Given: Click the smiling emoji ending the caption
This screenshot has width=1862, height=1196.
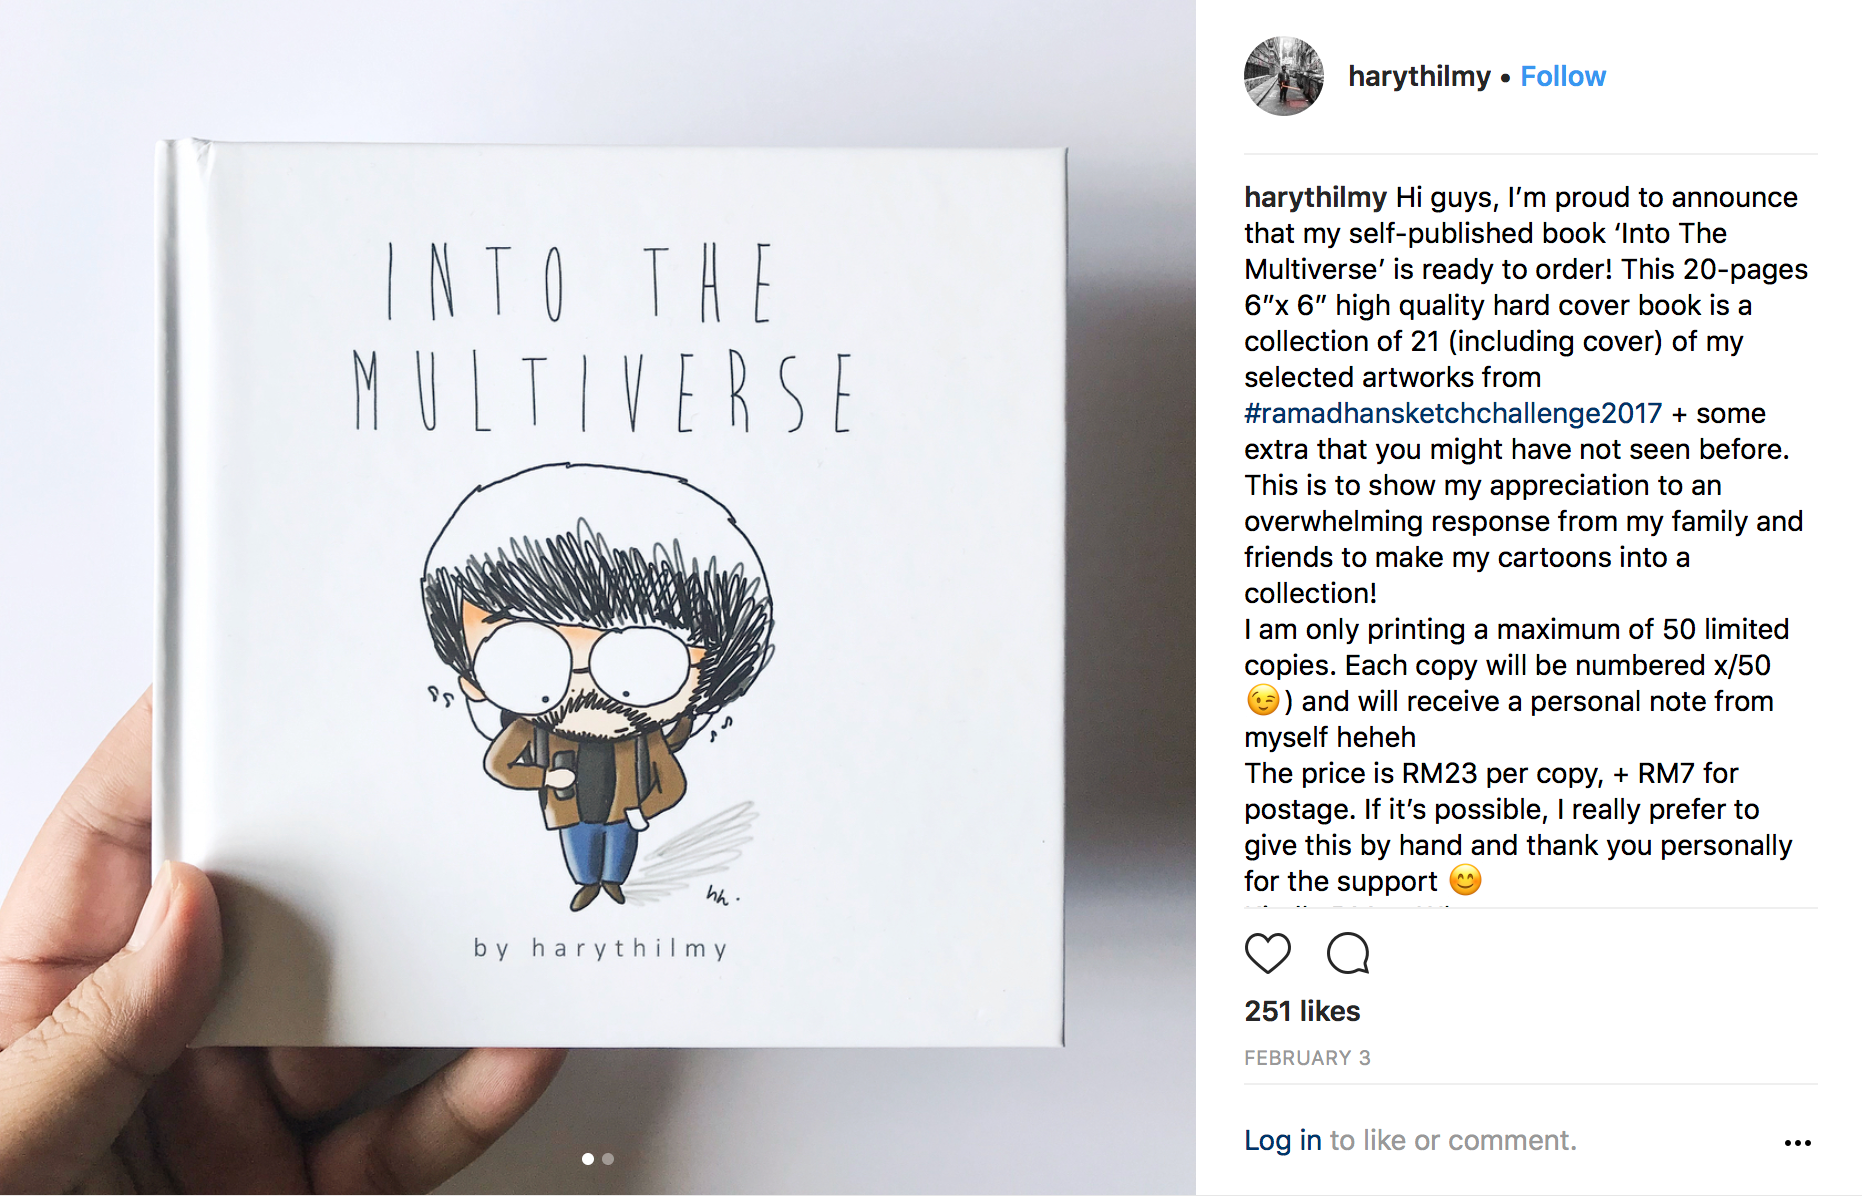Looking at the screenshot, I should [x=1465, y=880].
